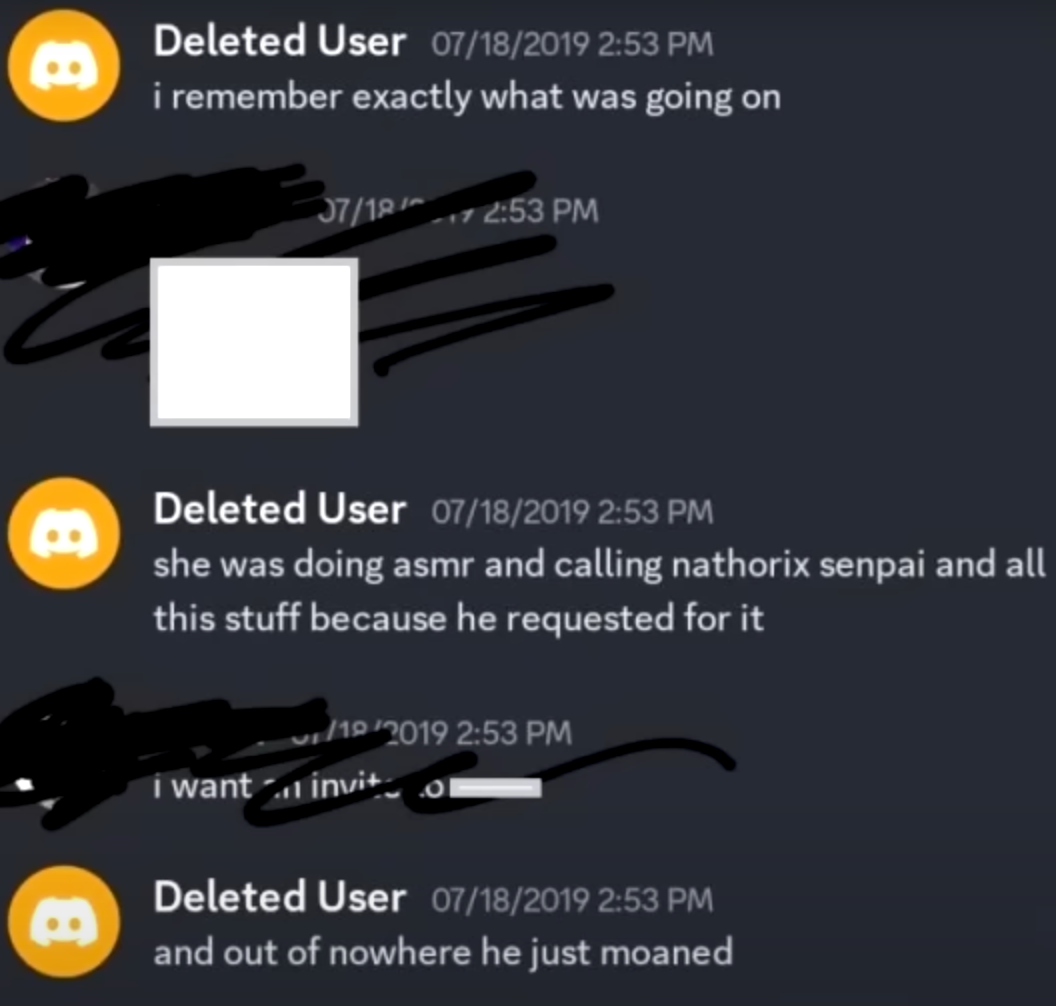Click timestamp above 'i want an invite'
The height and width of the screenshot is (1006, 1056).
click(x=431, y=733)
